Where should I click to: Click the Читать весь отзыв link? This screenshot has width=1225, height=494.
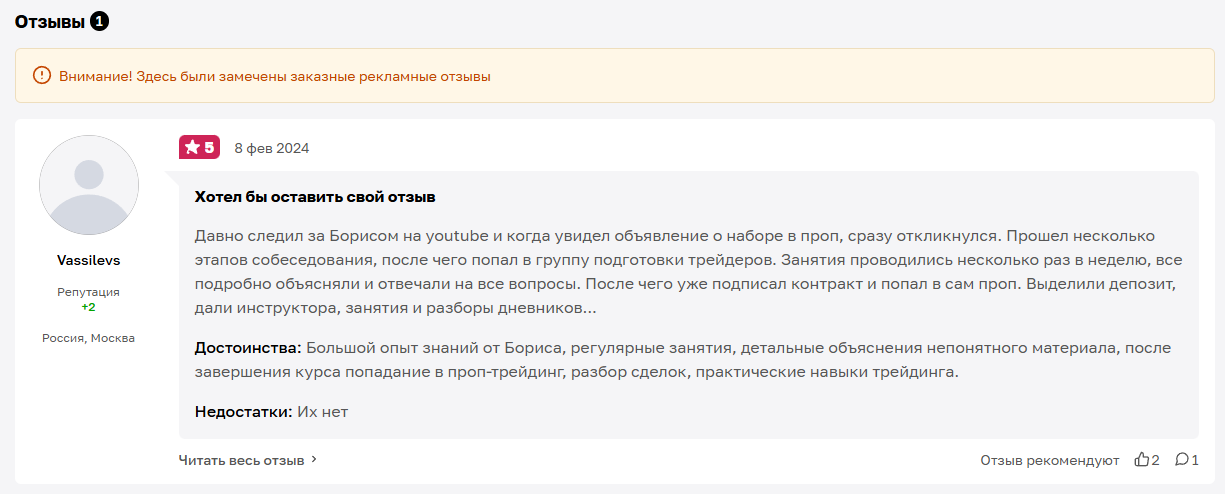pos(241,460)
